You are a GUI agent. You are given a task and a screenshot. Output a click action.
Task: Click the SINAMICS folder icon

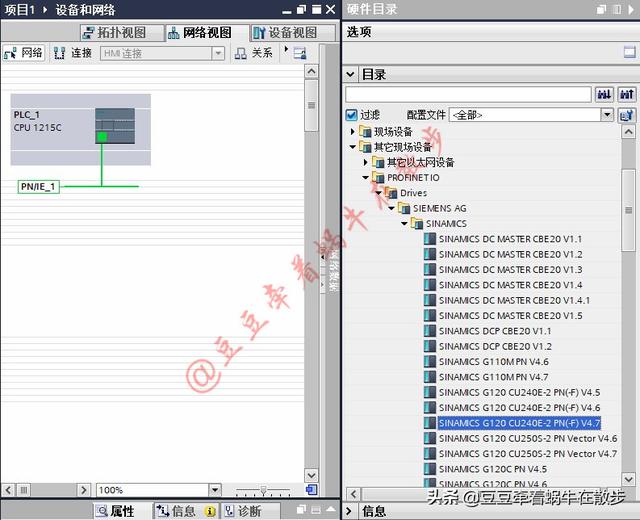417,224
